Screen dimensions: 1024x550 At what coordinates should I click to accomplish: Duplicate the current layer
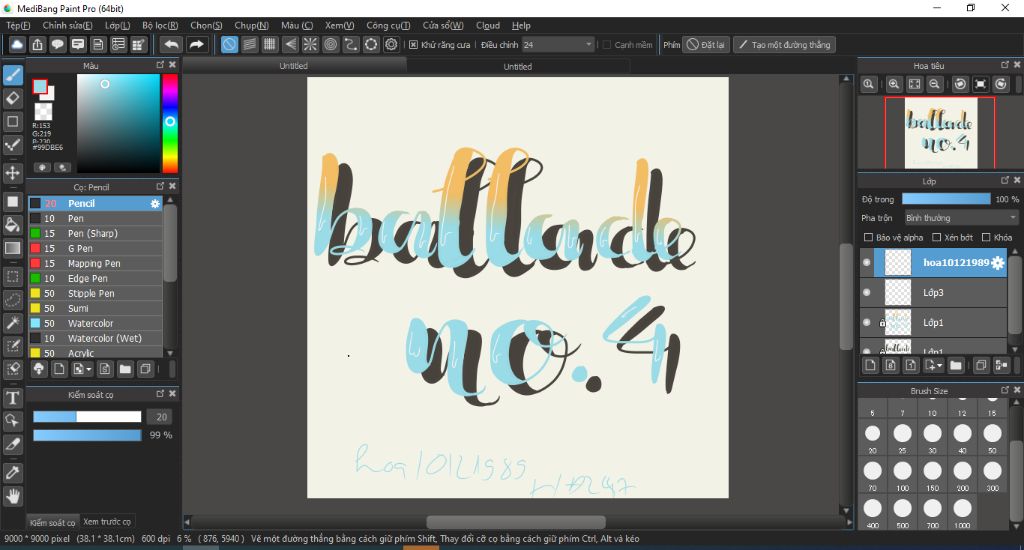tap(981, 365)
